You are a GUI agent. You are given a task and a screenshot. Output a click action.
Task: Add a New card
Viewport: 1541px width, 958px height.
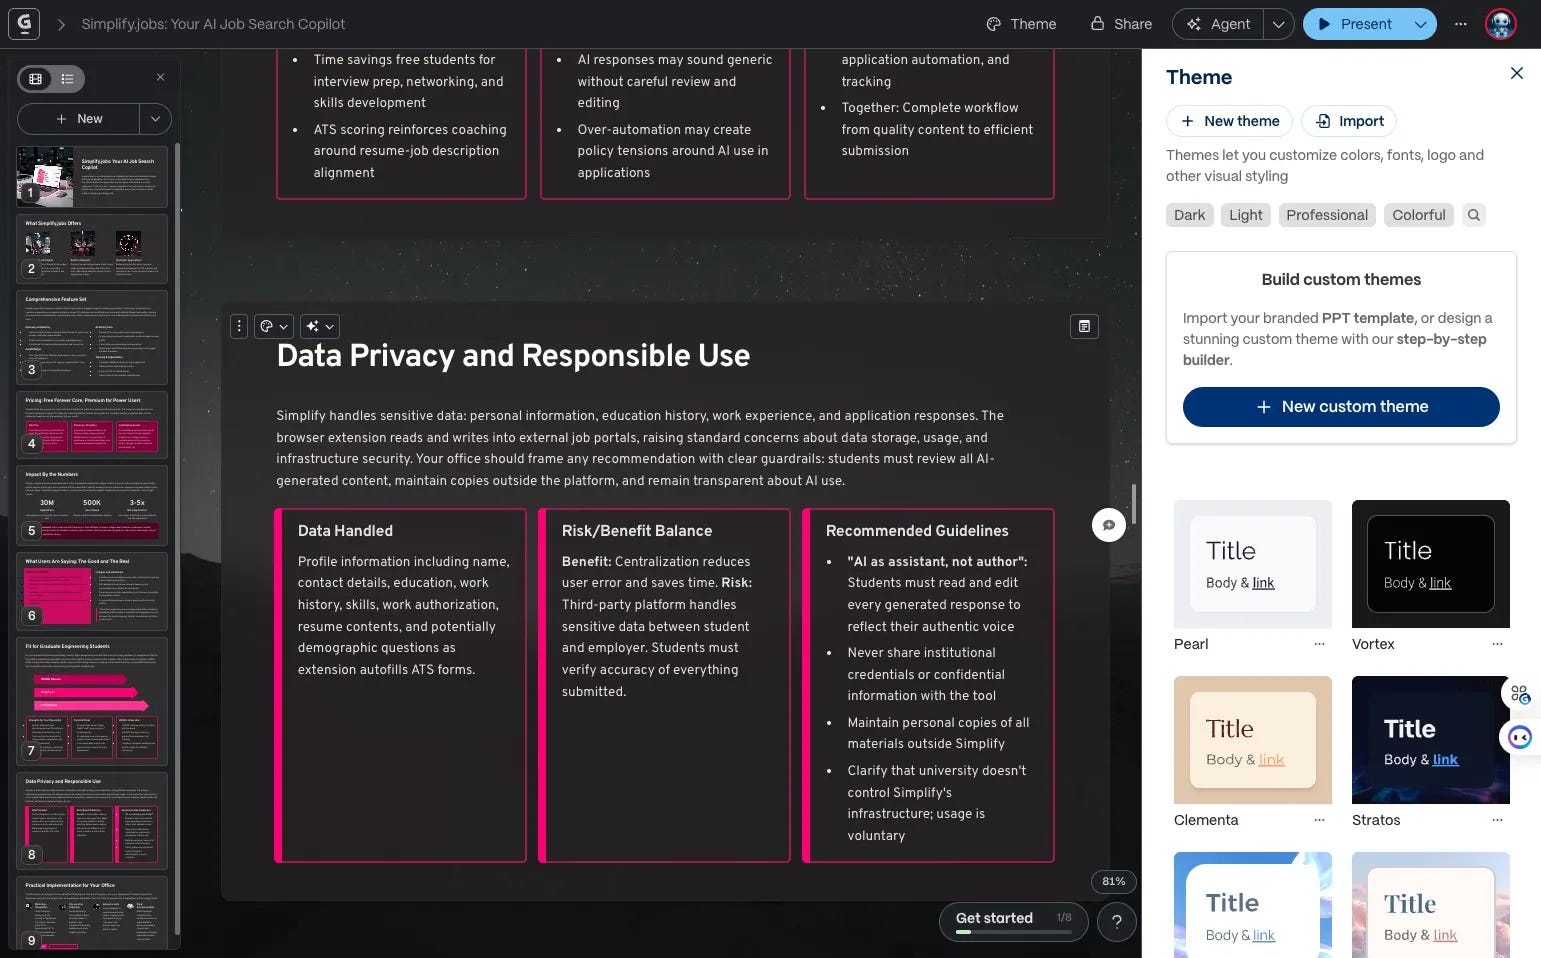pyautogui.click(x=79, y=118)
